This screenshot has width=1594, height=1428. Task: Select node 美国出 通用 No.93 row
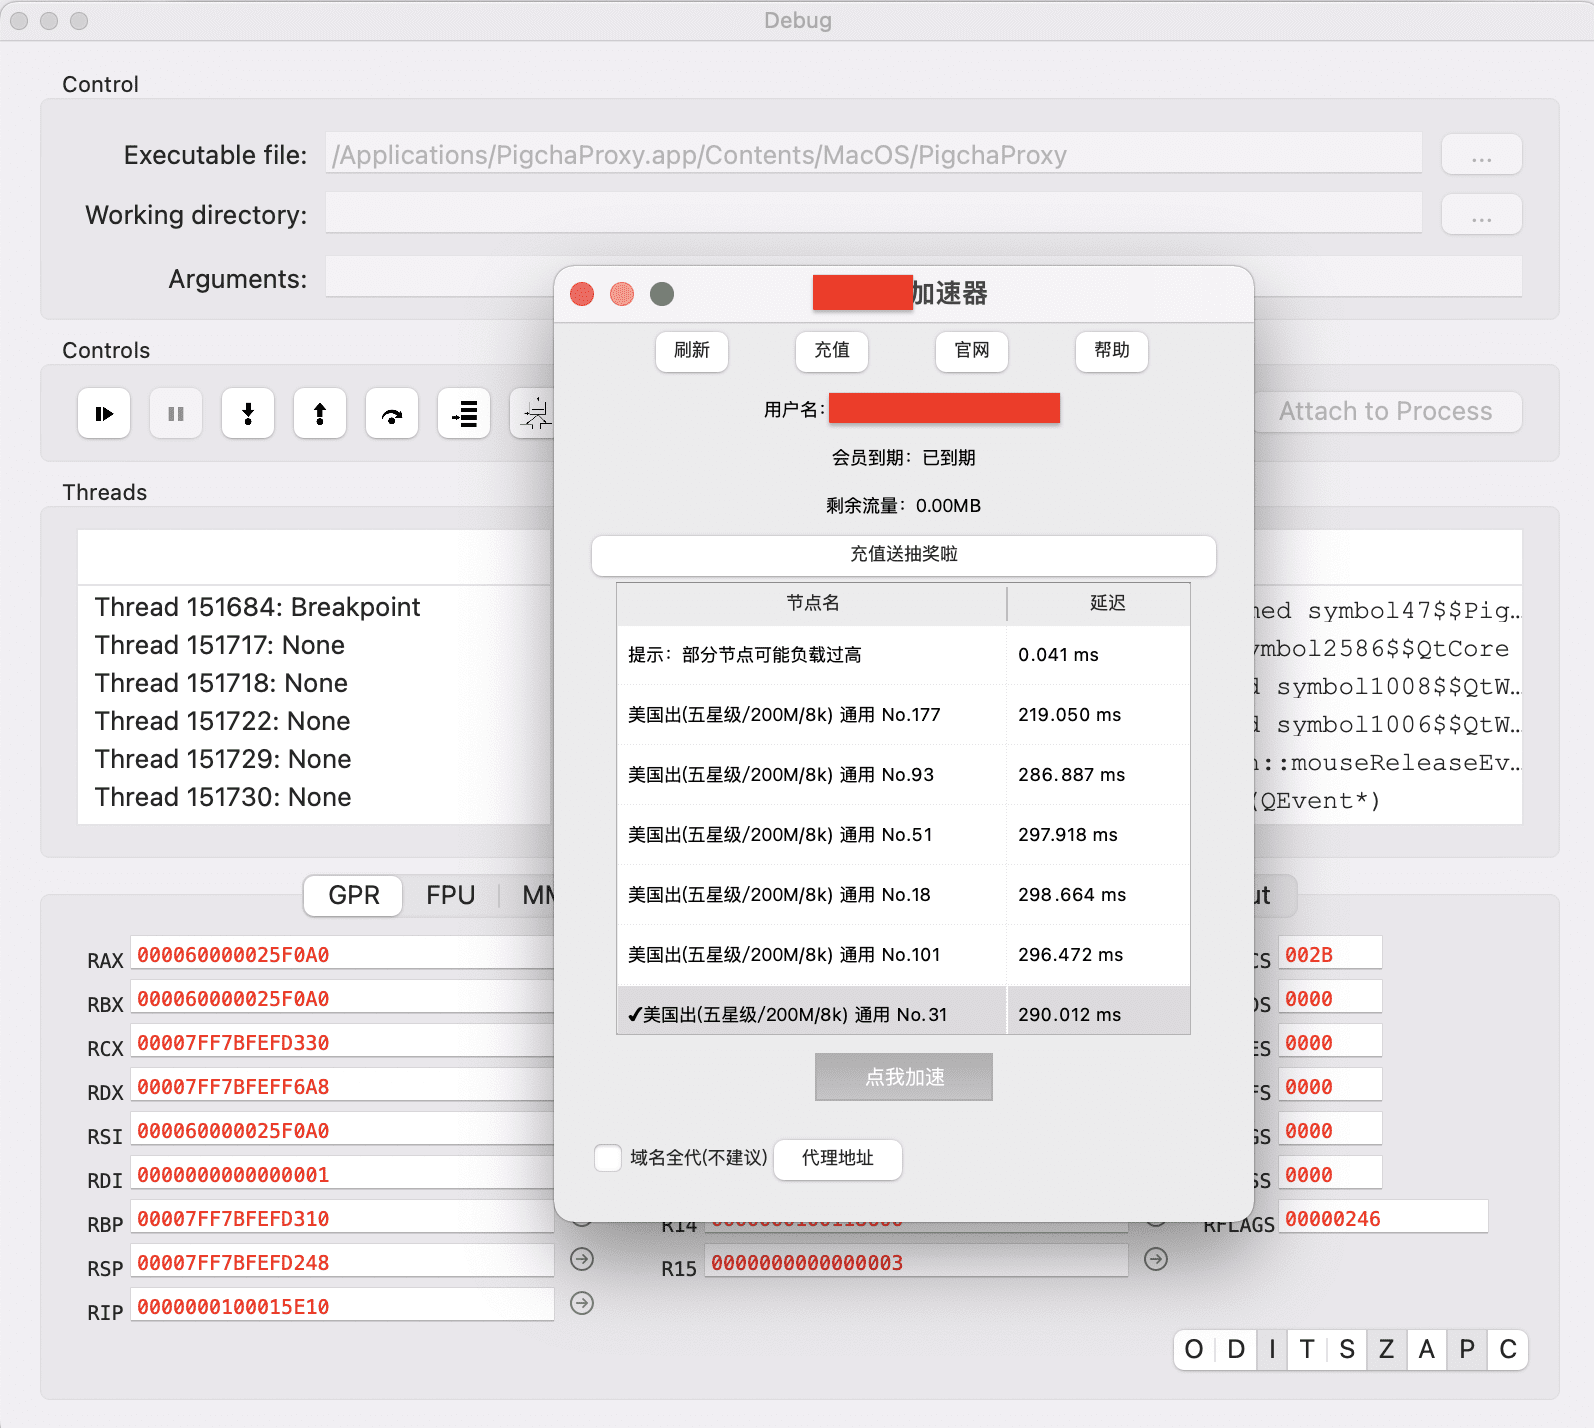click(903, 775)
